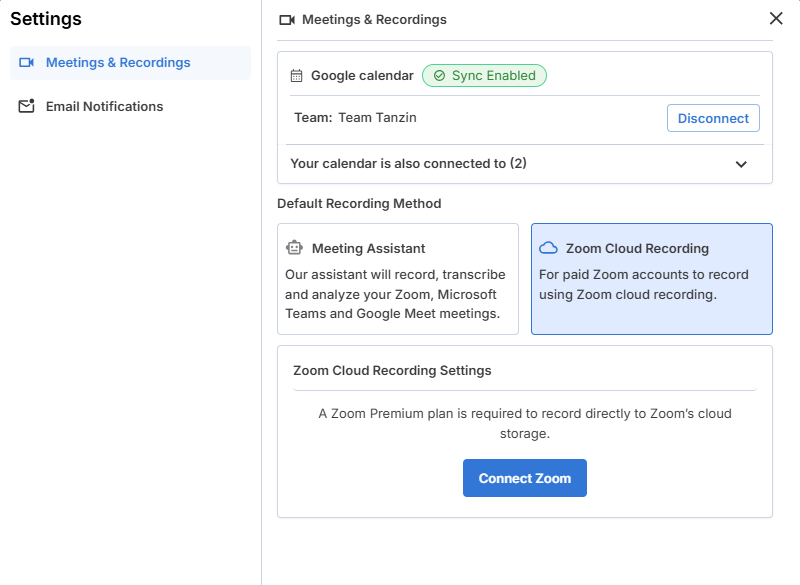Click the Sync Enabled status badge
Viewport: 800px width, 585px height.
coord(485,76)
